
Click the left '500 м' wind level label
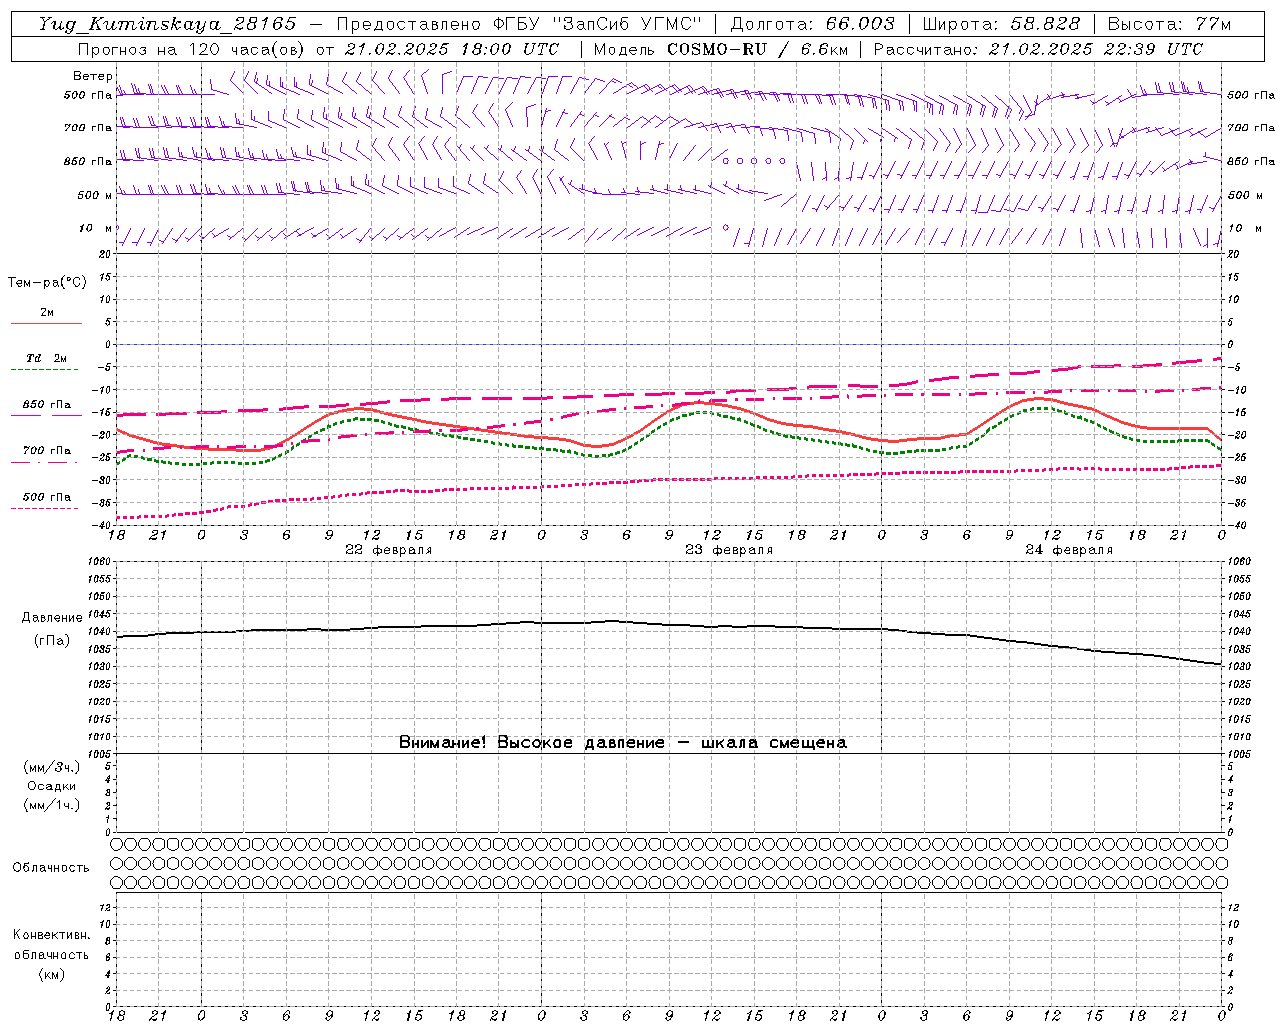[95, 195]
